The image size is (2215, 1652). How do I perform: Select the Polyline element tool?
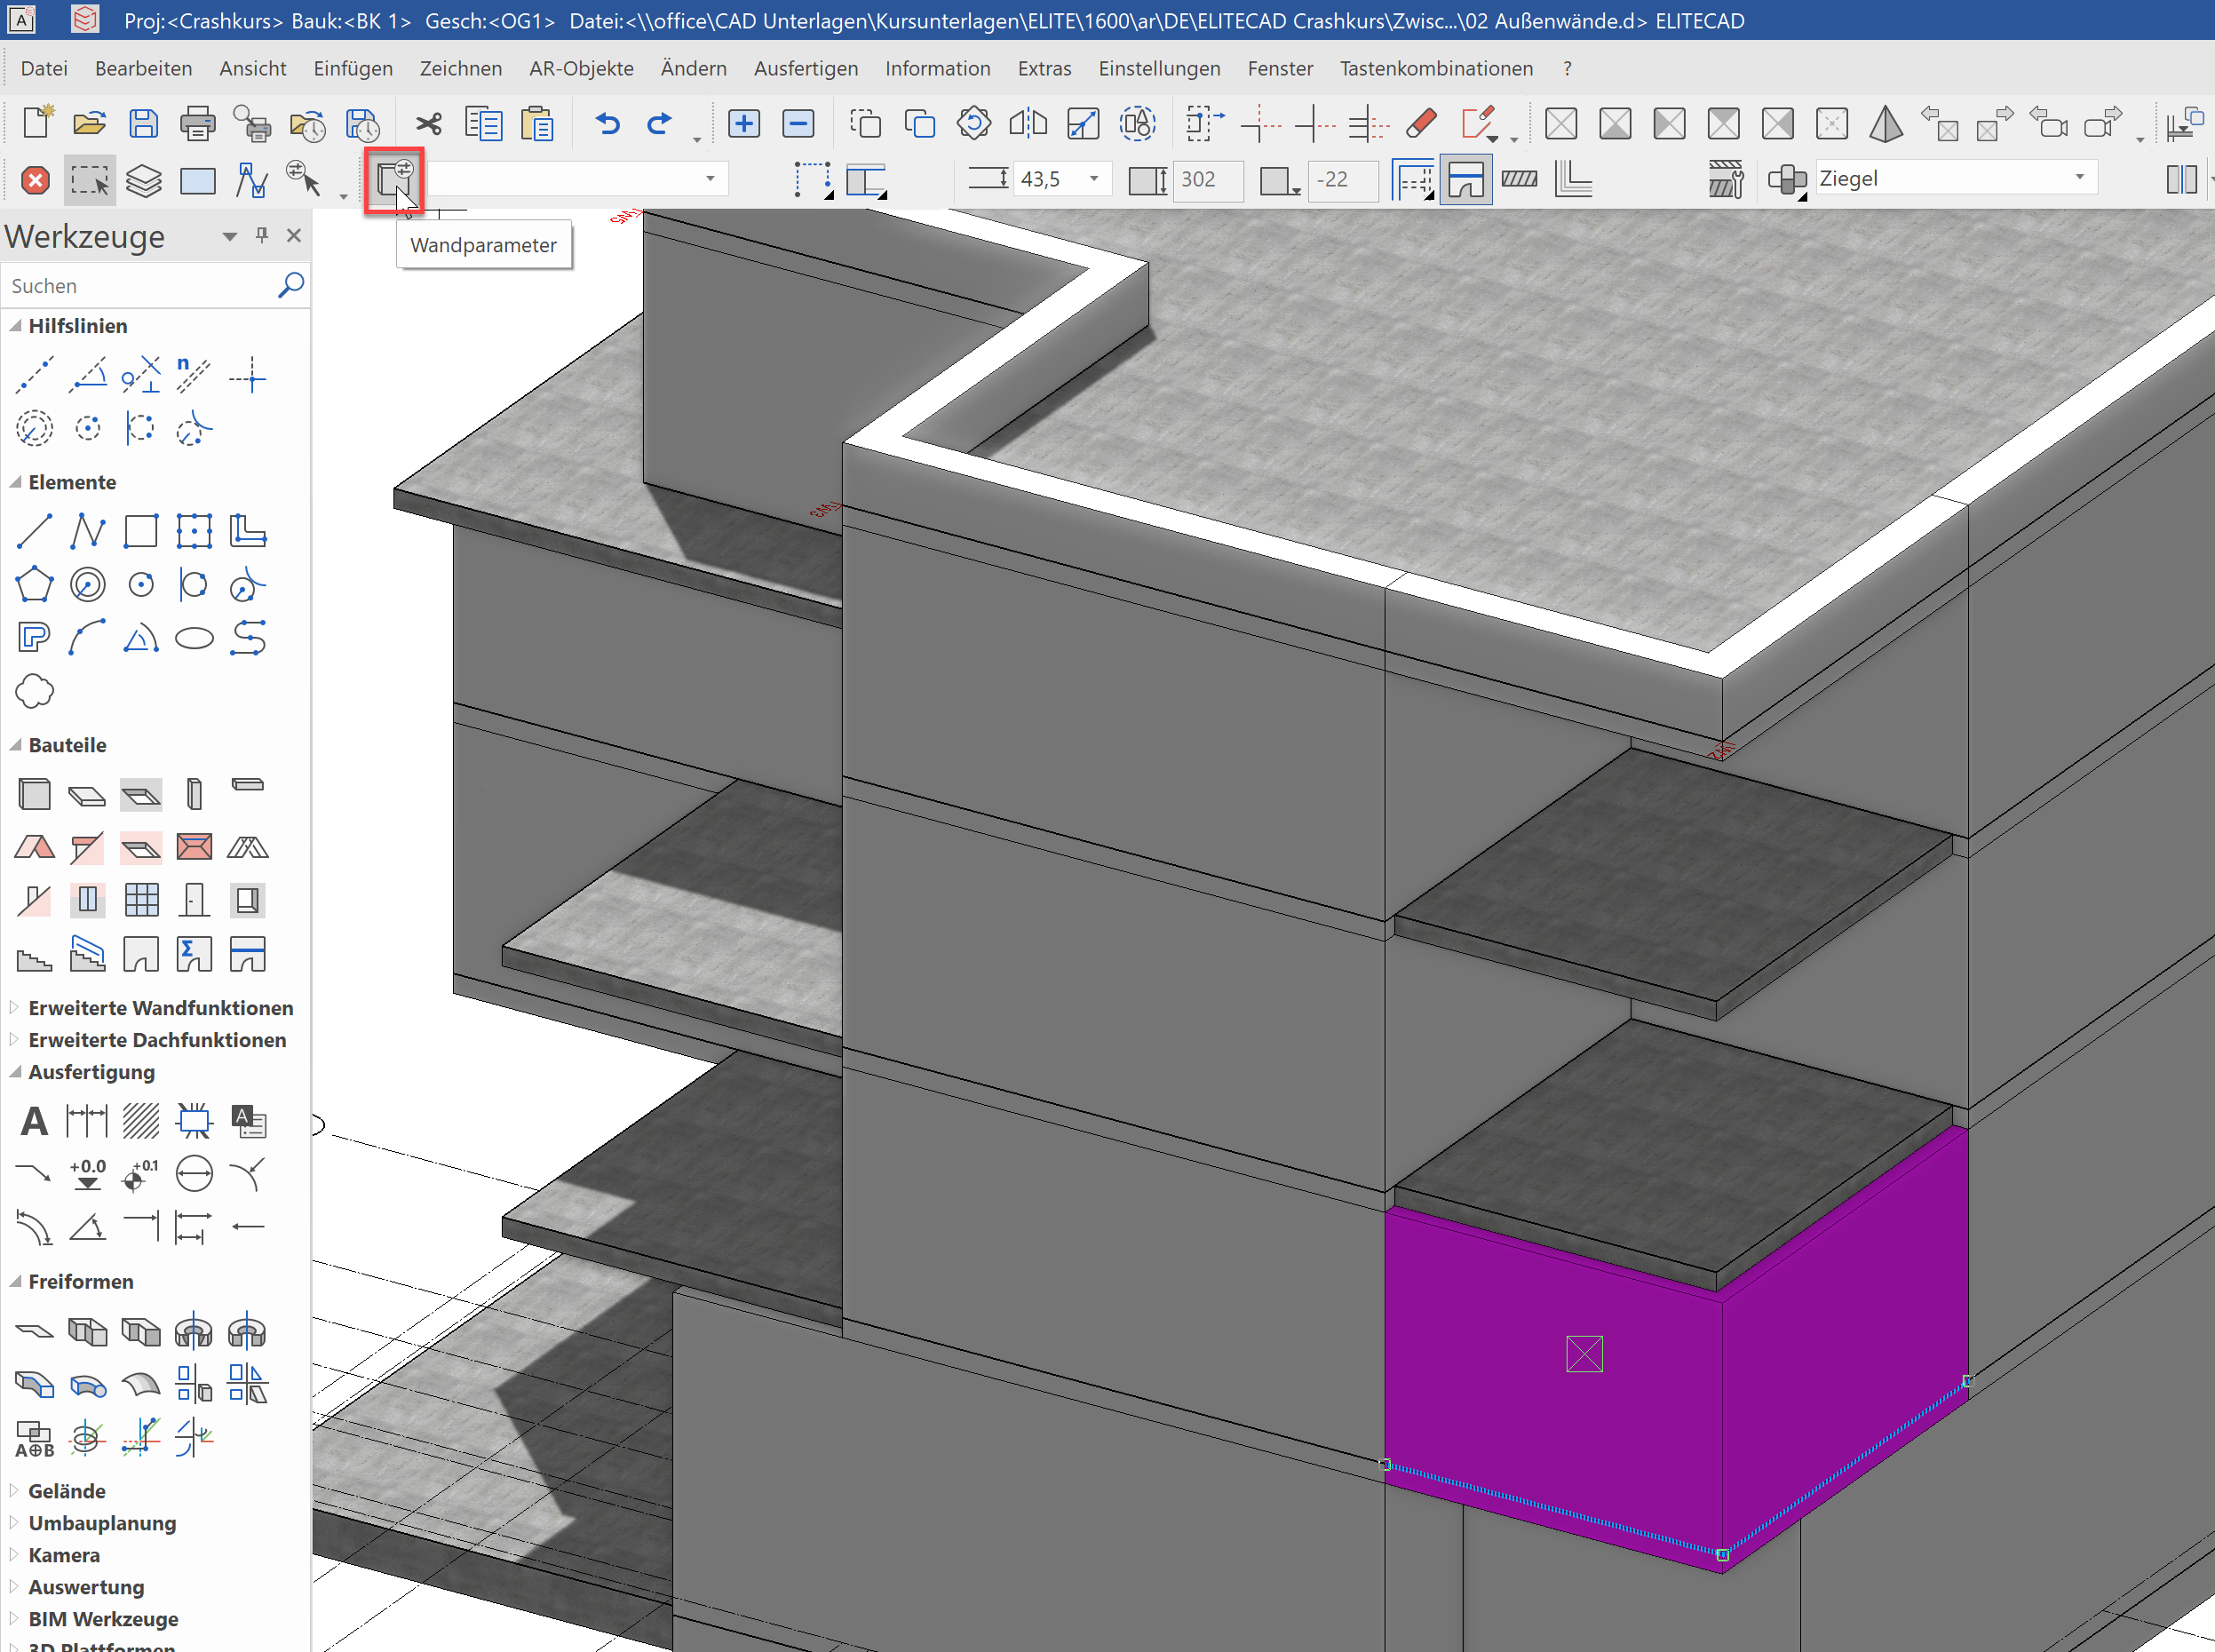[88, 531]
